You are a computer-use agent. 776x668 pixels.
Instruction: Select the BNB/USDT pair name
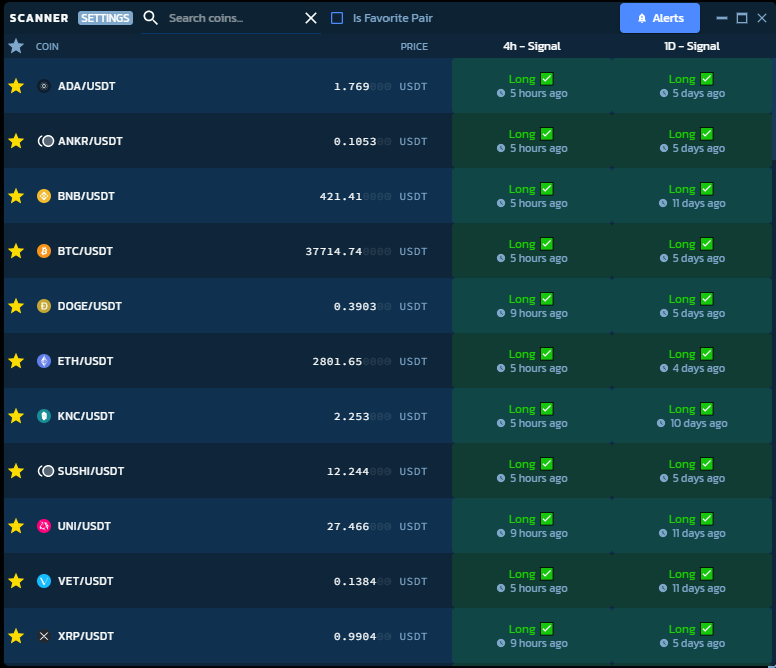86,196
